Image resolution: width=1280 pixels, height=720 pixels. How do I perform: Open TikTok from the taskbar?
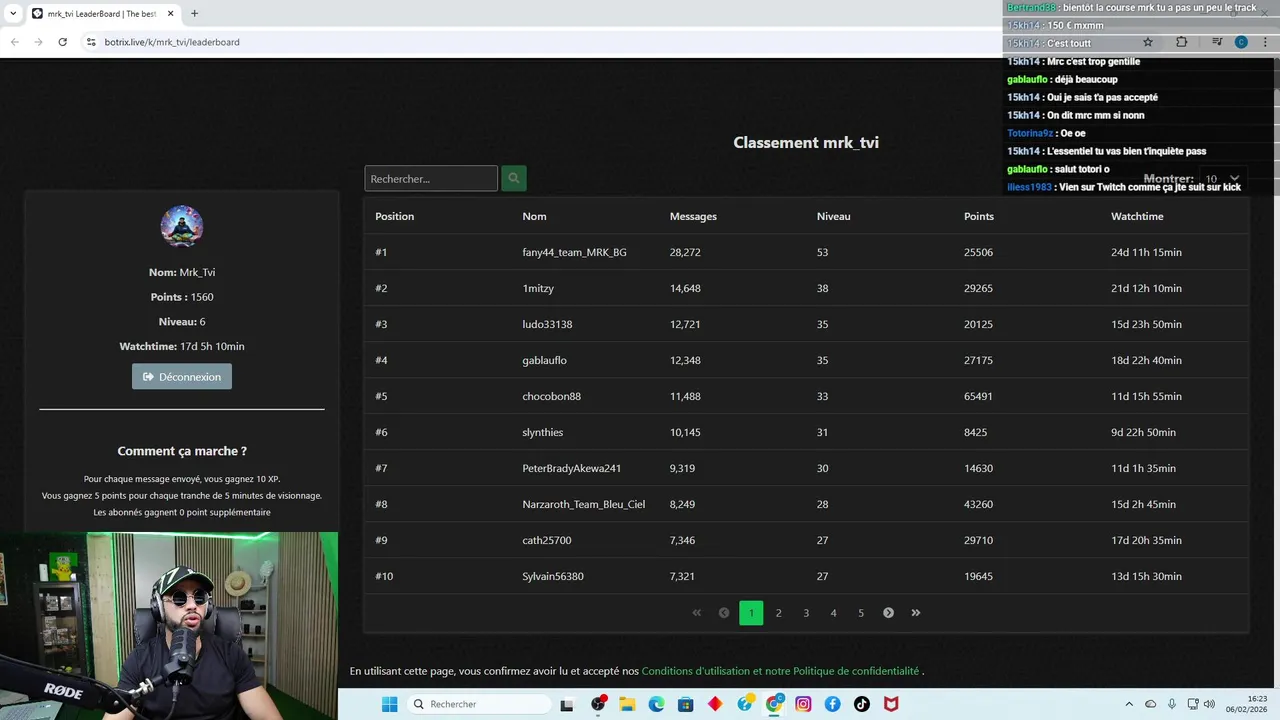tap(862, 704)
